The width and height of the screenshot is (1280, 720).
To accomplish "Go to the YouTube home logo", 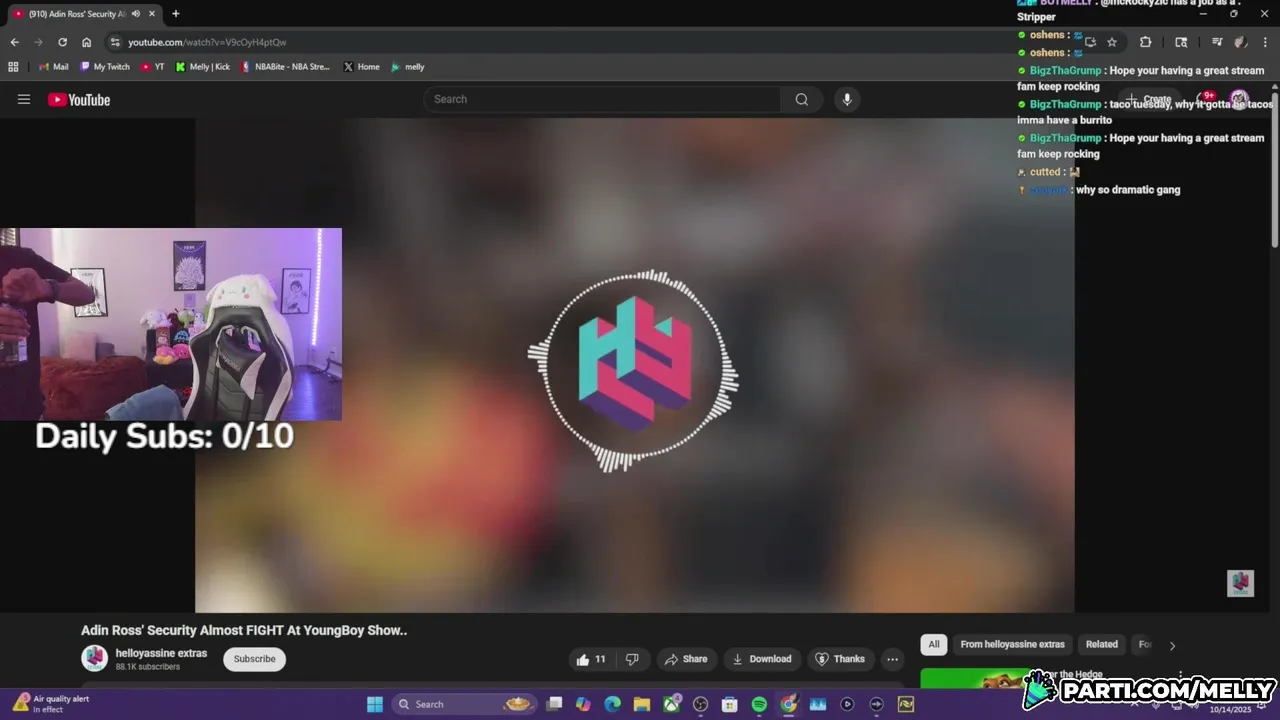I will [x=79, y=99].
